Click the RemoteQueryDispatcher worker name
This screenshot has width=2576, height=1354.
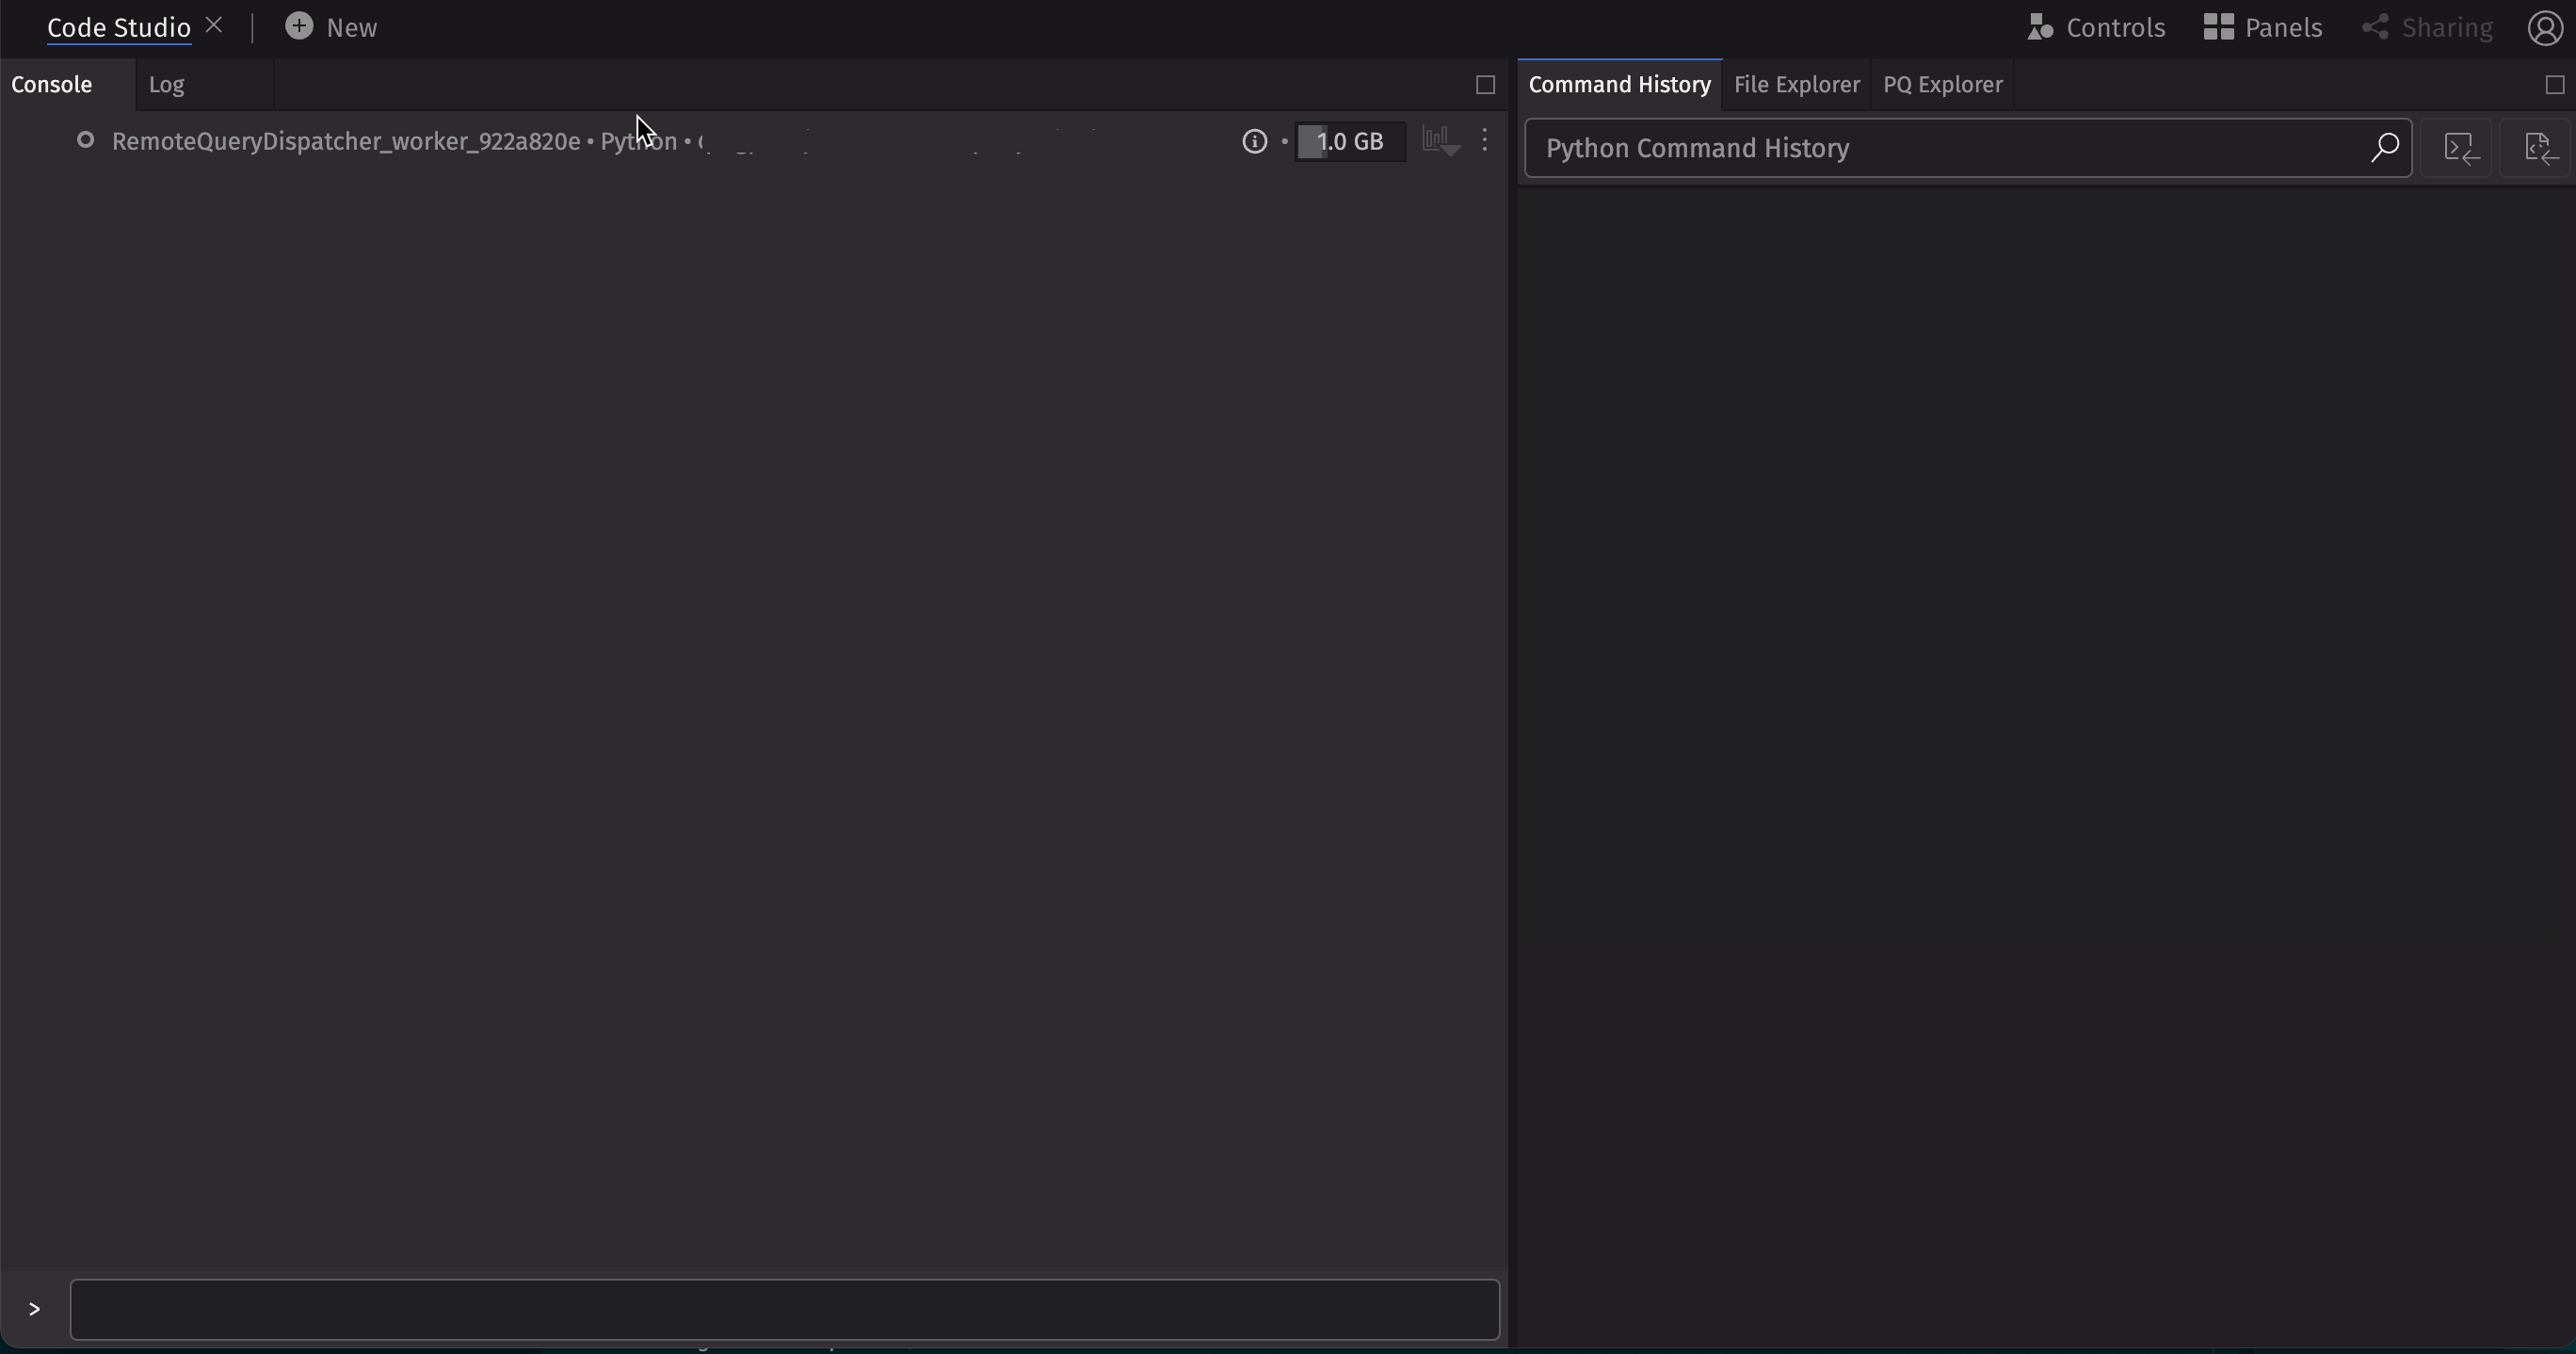point(346,141)
